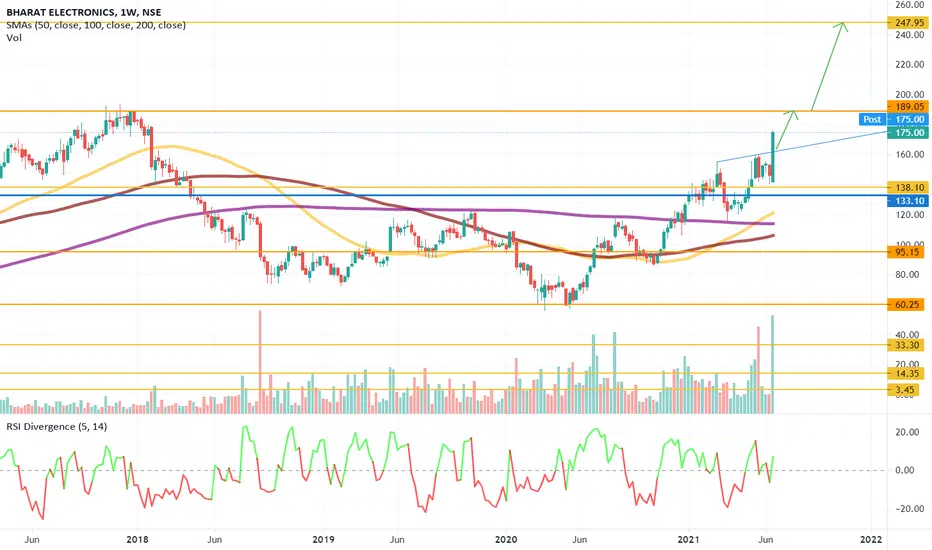Click the 14.35 level label
This screenshot has width=932, height=550.
[905, 373]
